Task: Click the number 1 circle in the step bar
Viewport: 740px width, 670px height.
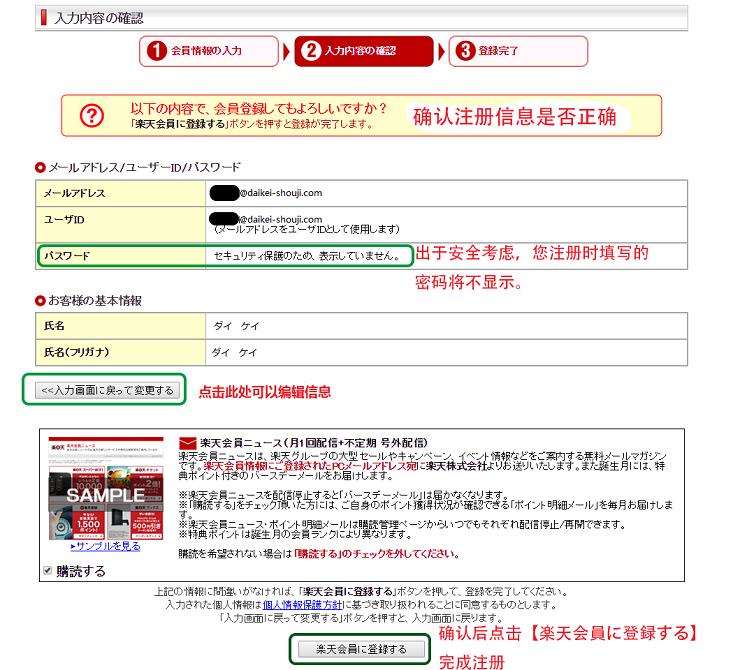Action: click(x=155, y=51)
